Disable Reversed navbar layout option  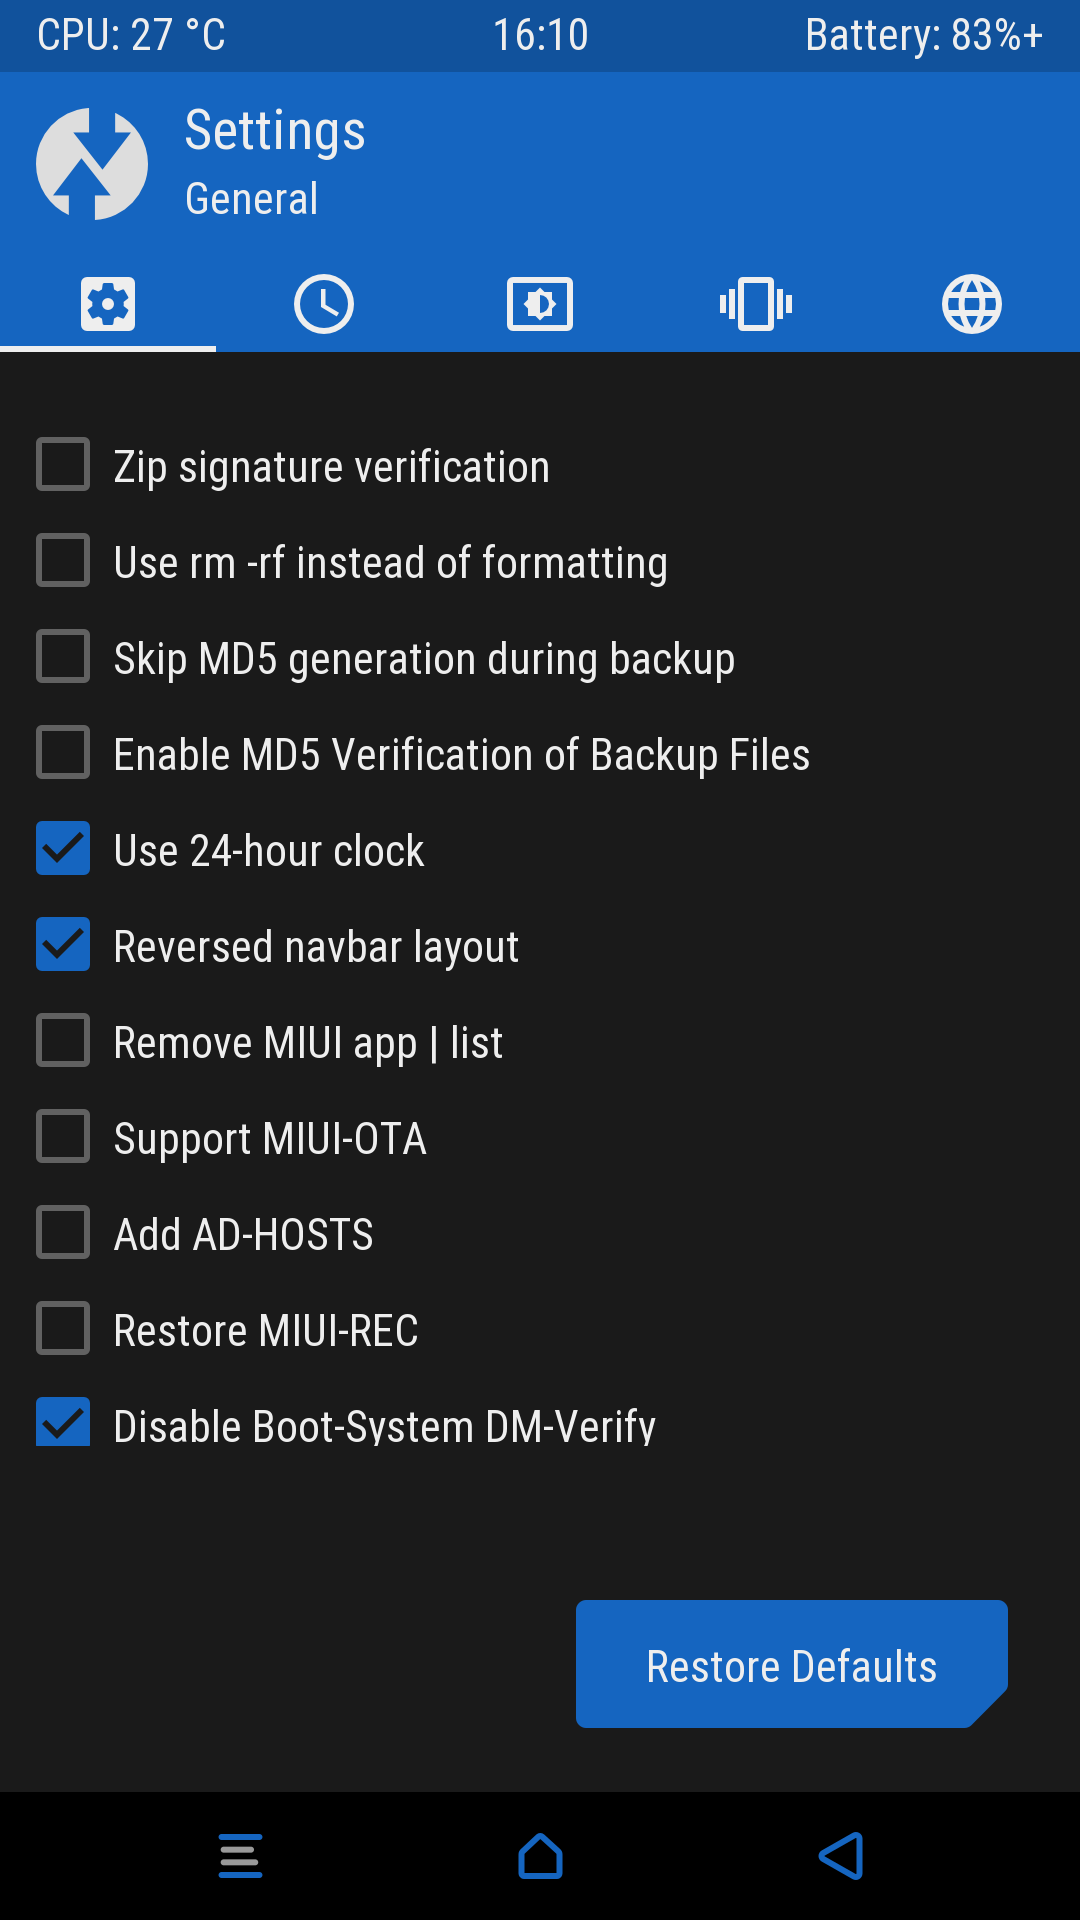[x=63, y=944]
